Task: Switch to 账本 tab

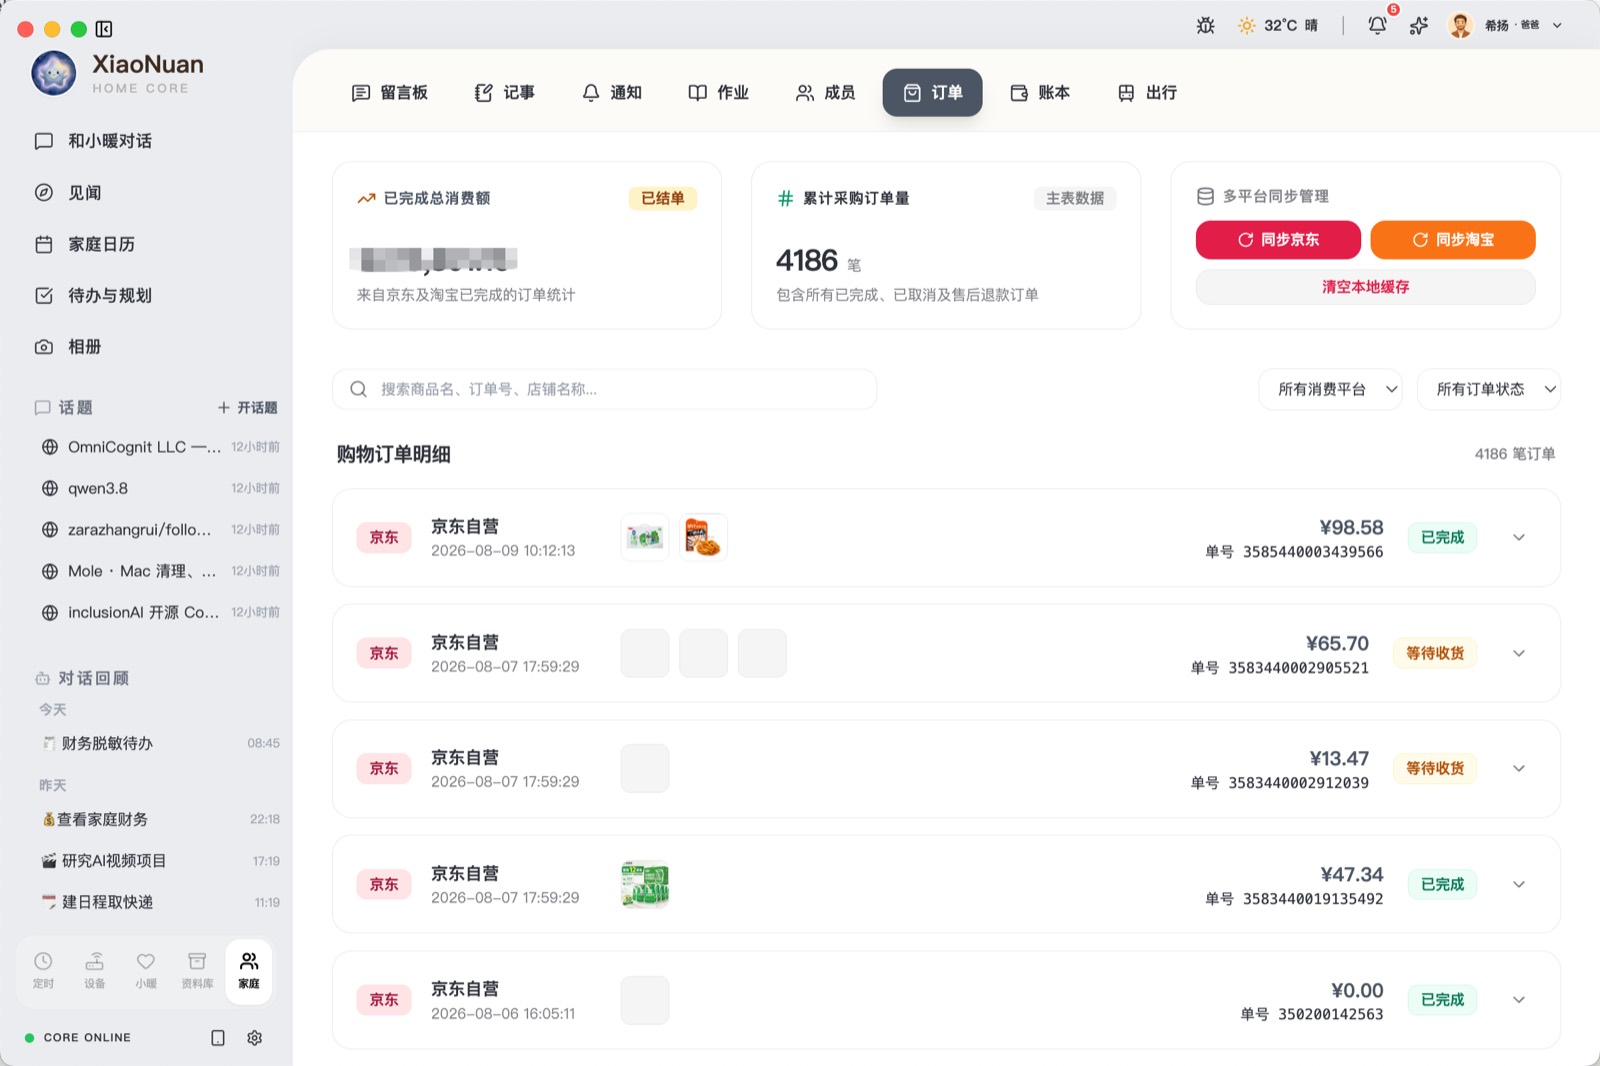Action: pos(1040,93)
